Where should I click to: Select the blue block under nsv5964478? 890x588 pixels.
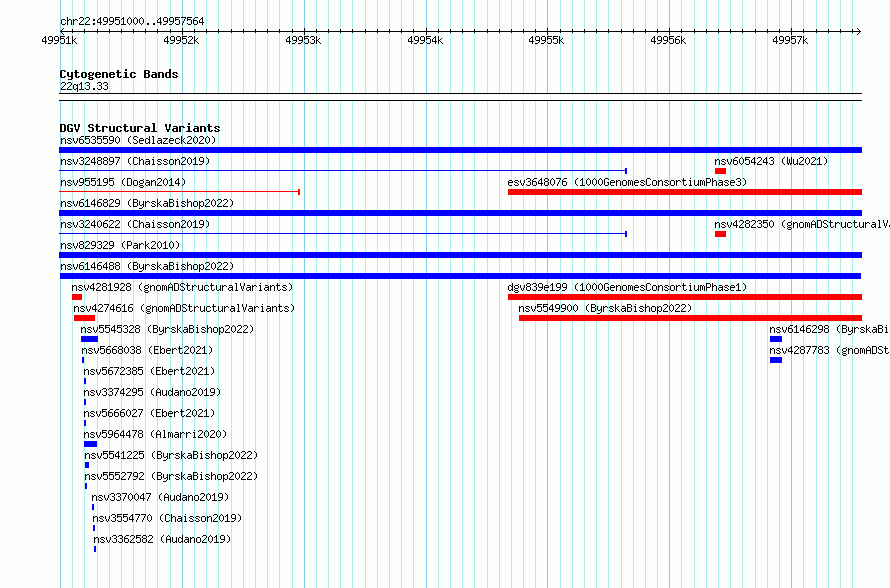(x=90, y=444)
